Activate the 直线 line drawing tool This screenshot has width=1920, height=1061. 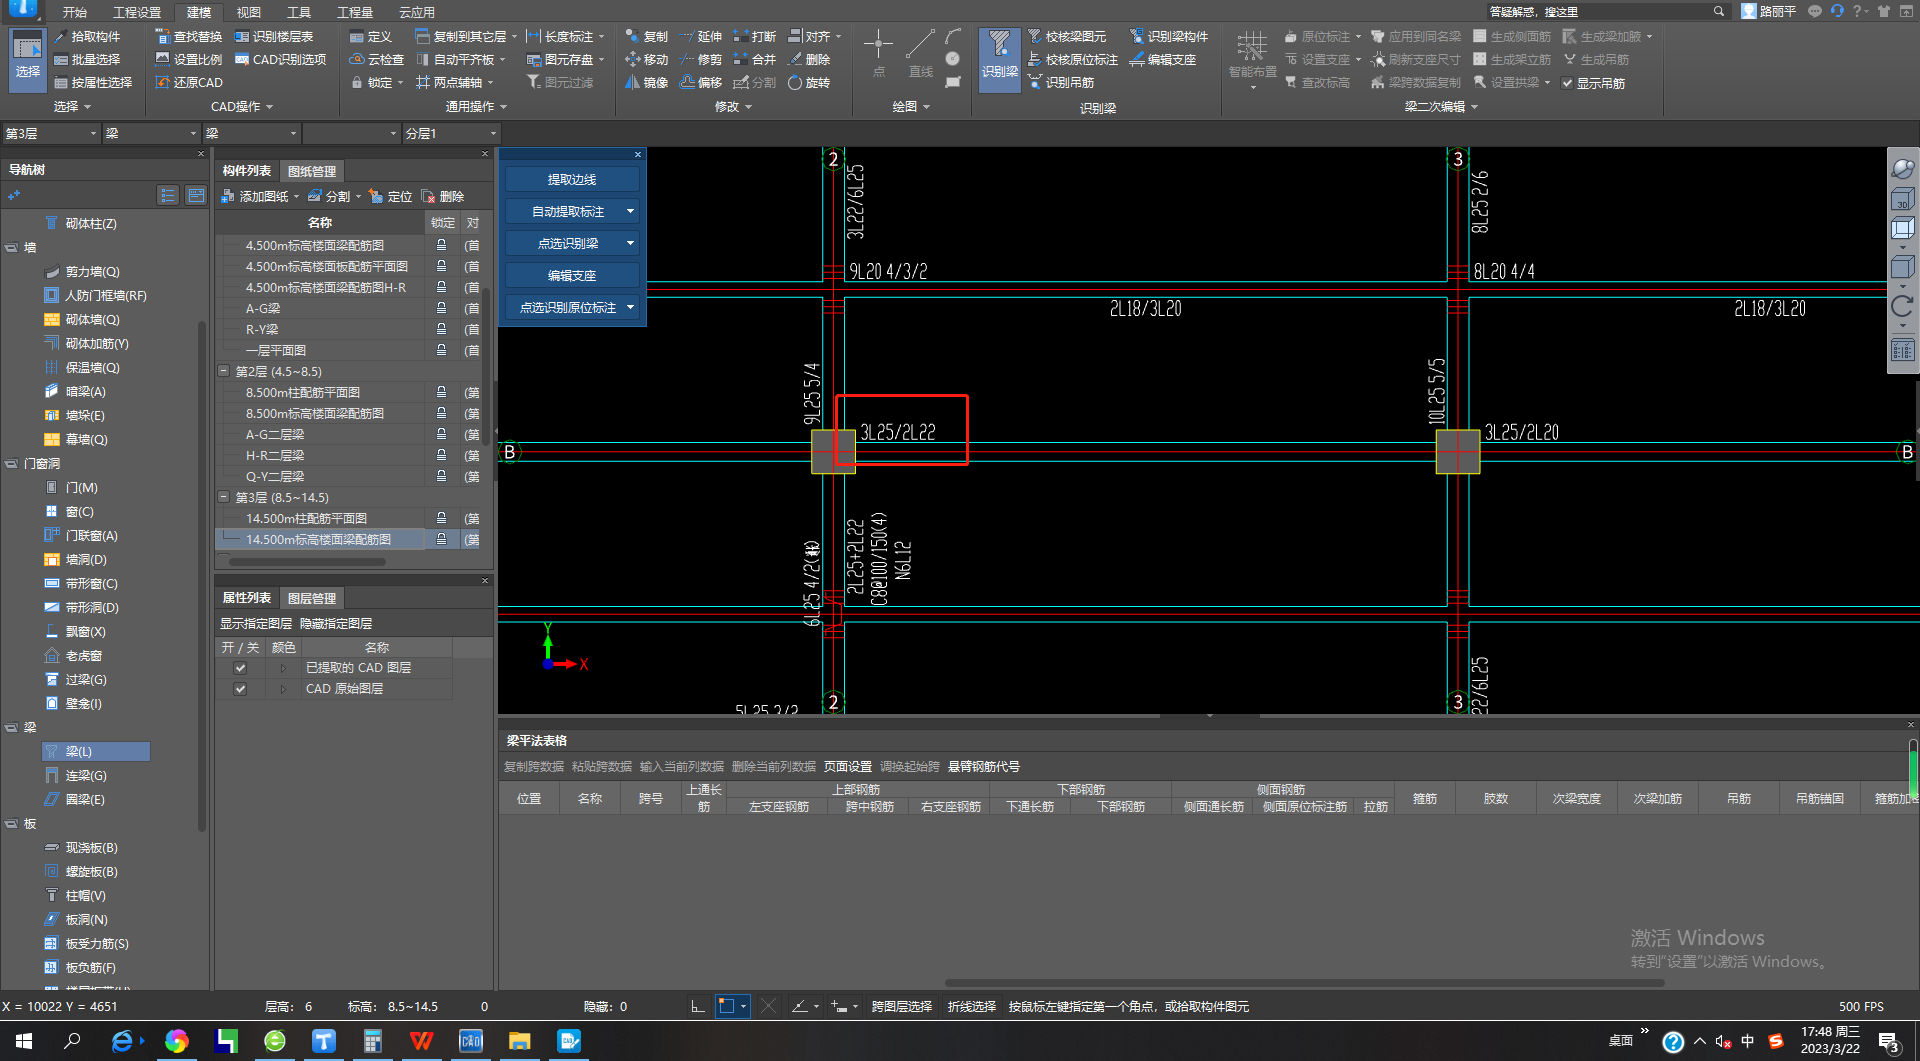pyautogui.click(x=920, y=55)
